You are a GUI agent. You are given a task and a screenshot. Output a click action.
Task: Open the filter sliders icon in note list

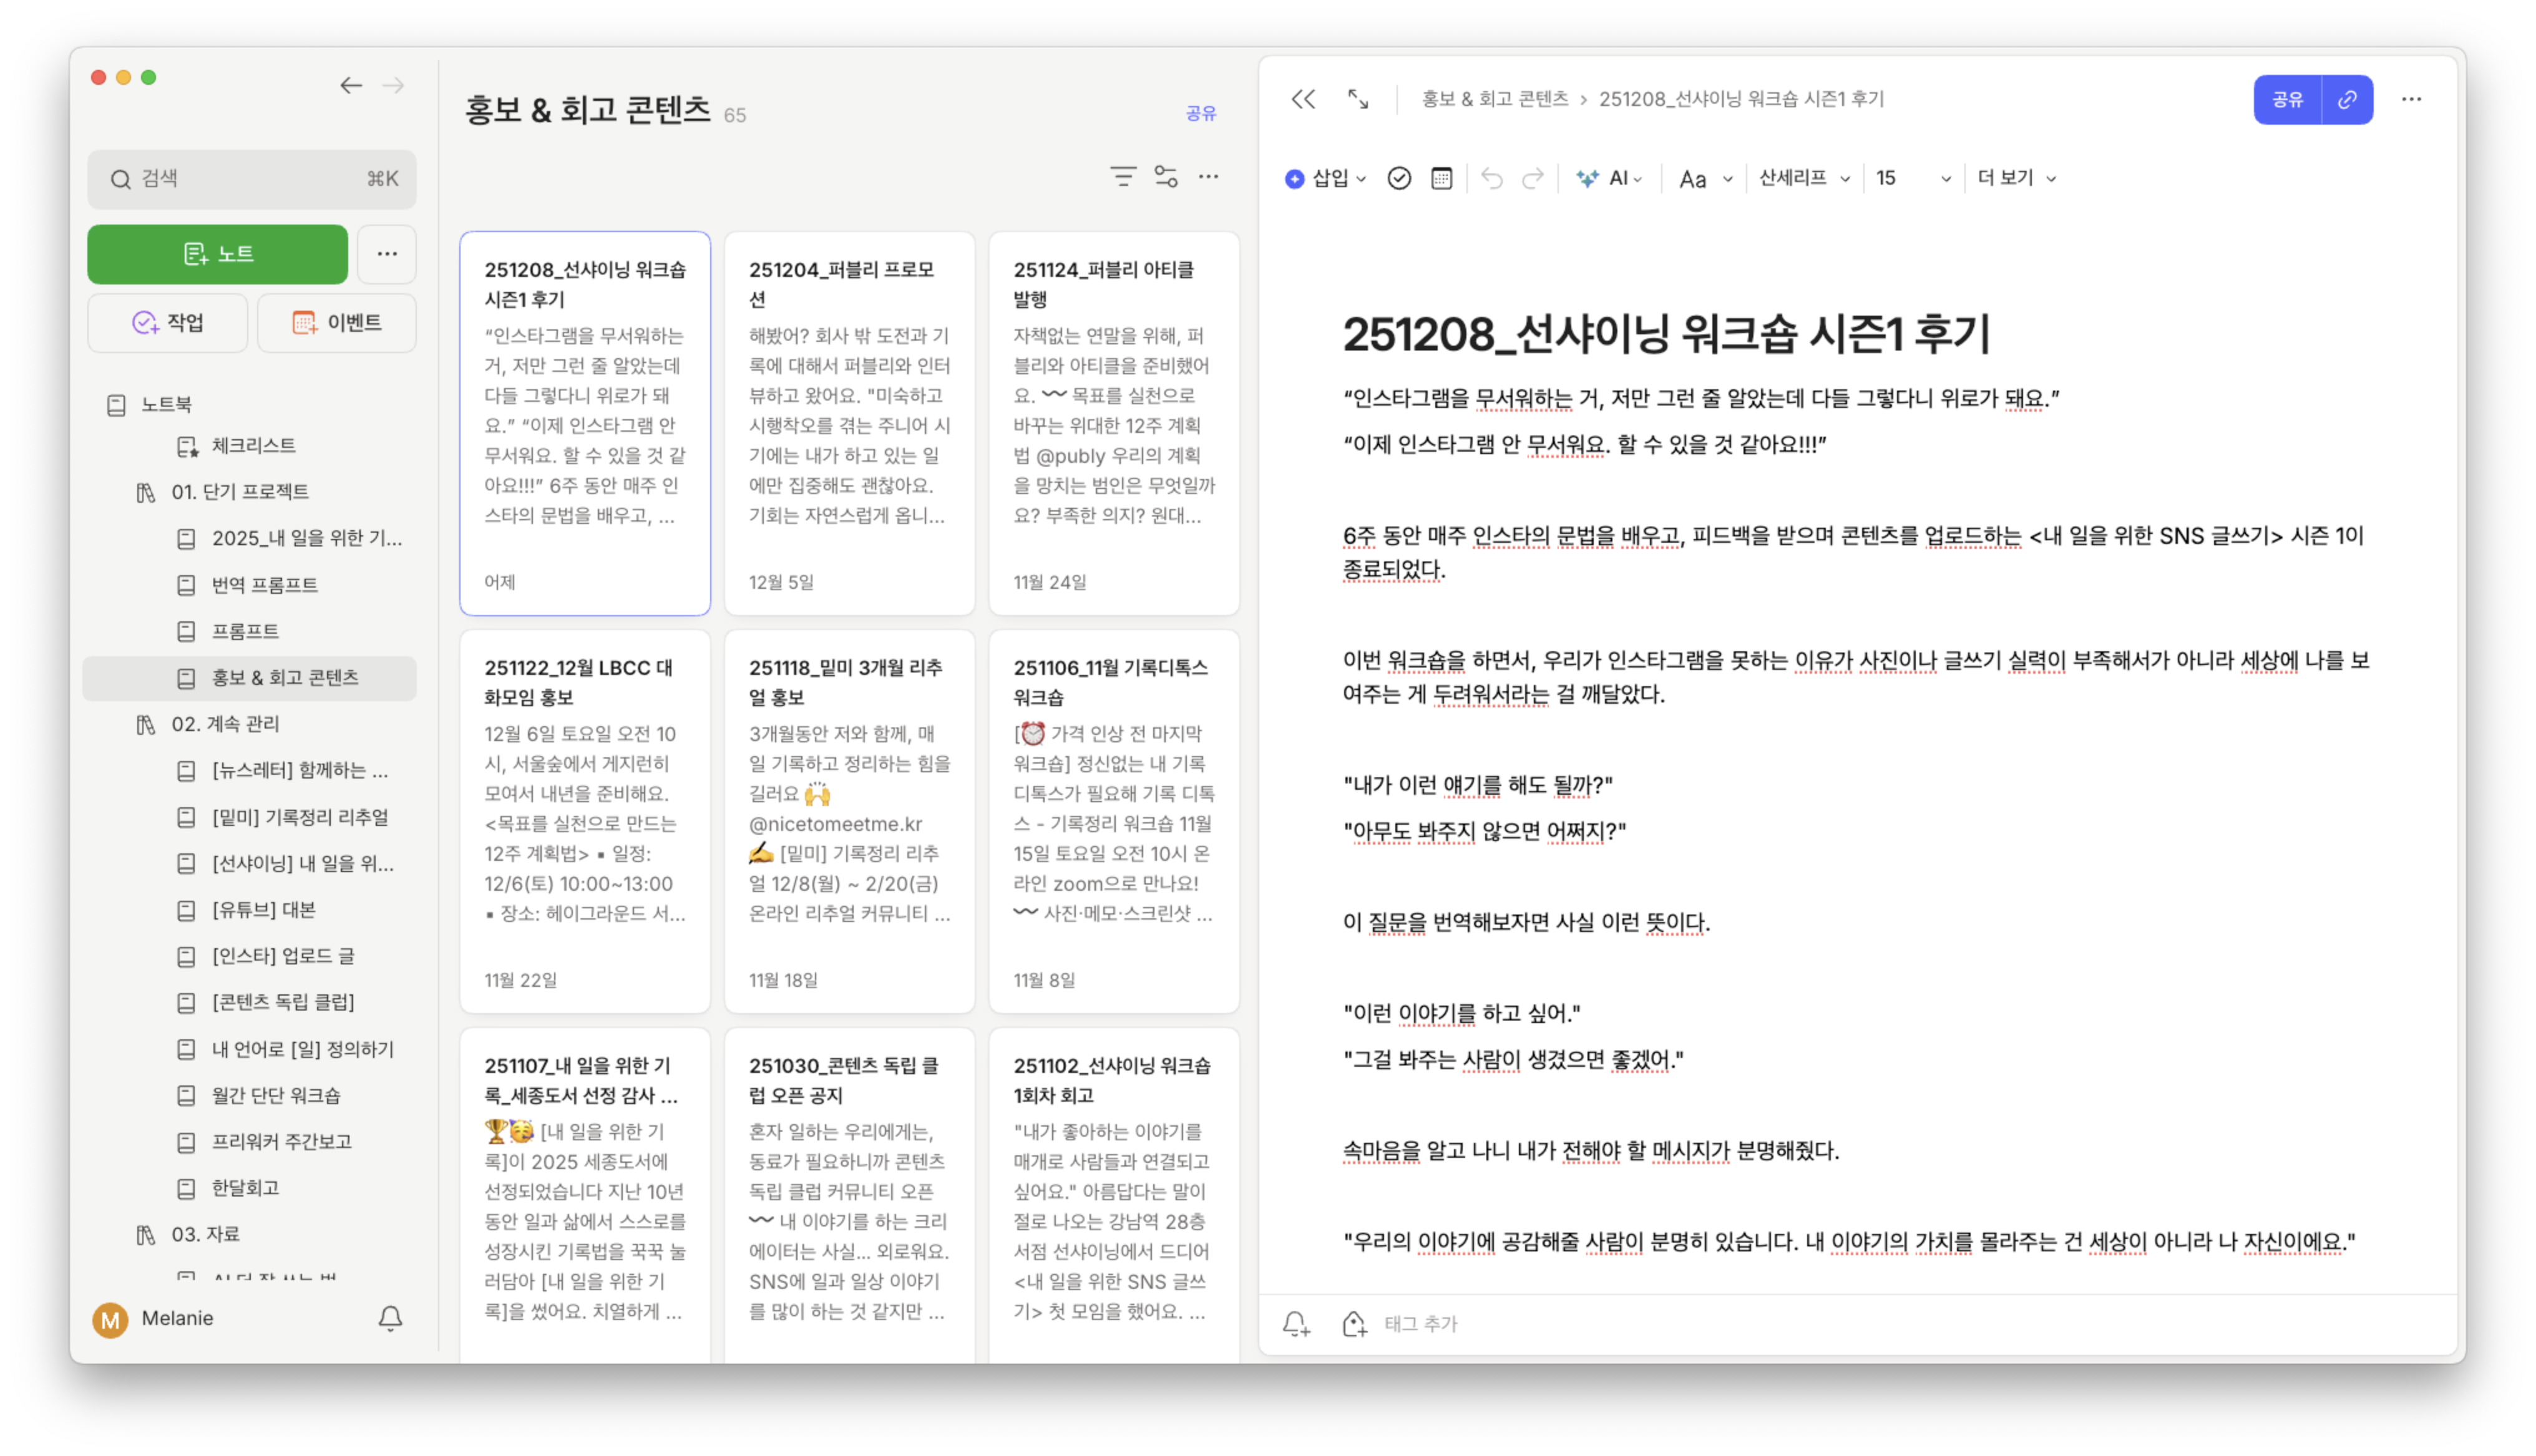coord(1166,177)
